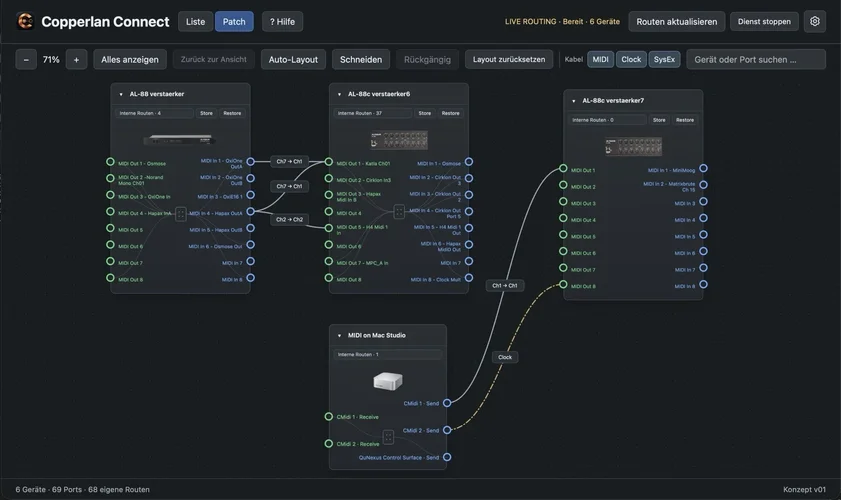The image size is (841, 500).
Task: Select the CMidi 2 - Receive port circle
Action: pyautogui.click(x=329, y=443)
